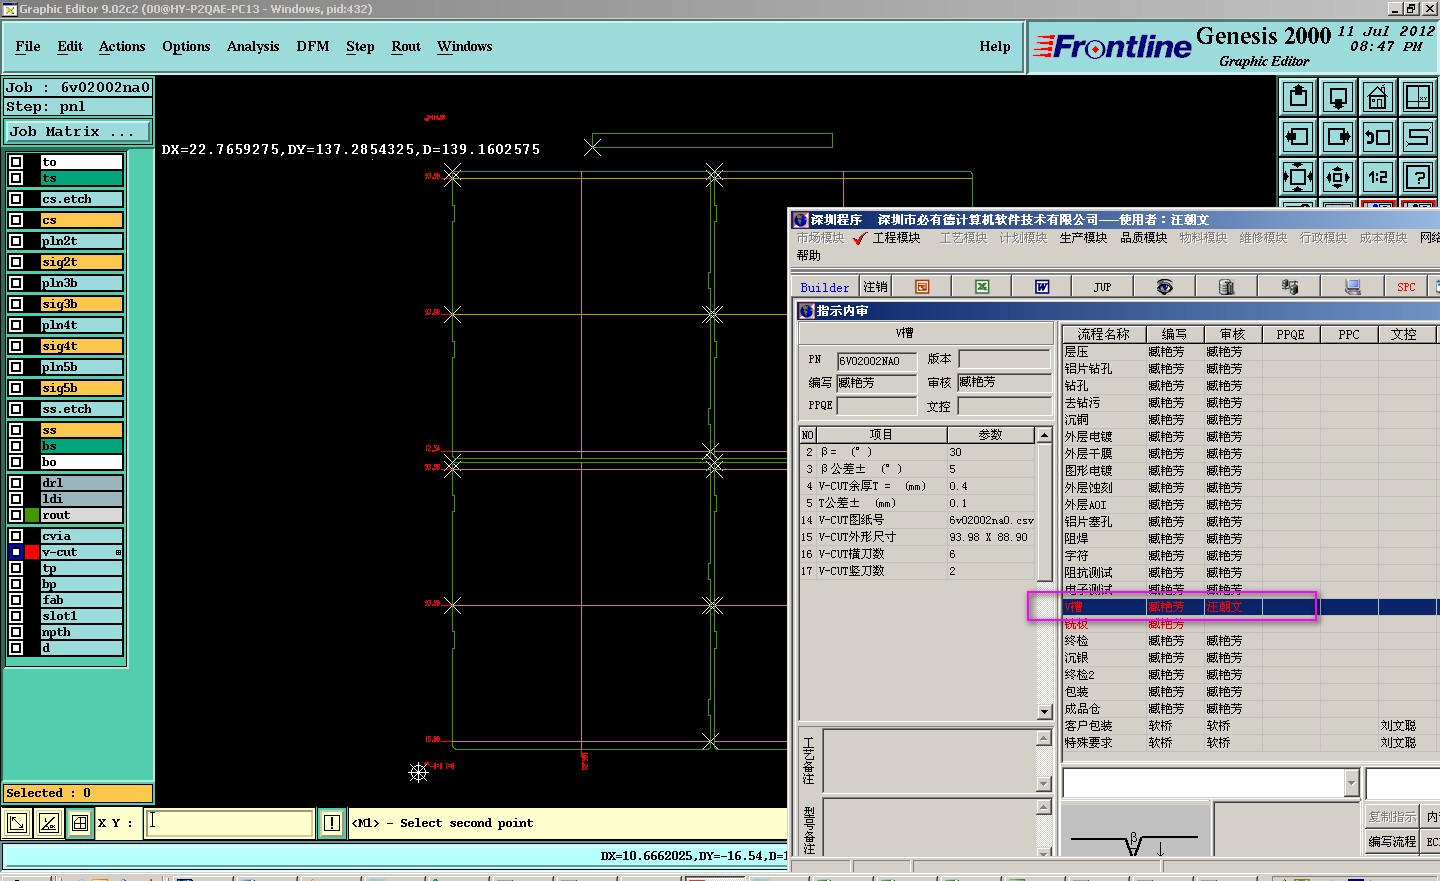Viewport: 1440px width, 881px height.
Task: Expand the Job Matrix ... selector
Action: pyautogui.click(x=78, y=132)
